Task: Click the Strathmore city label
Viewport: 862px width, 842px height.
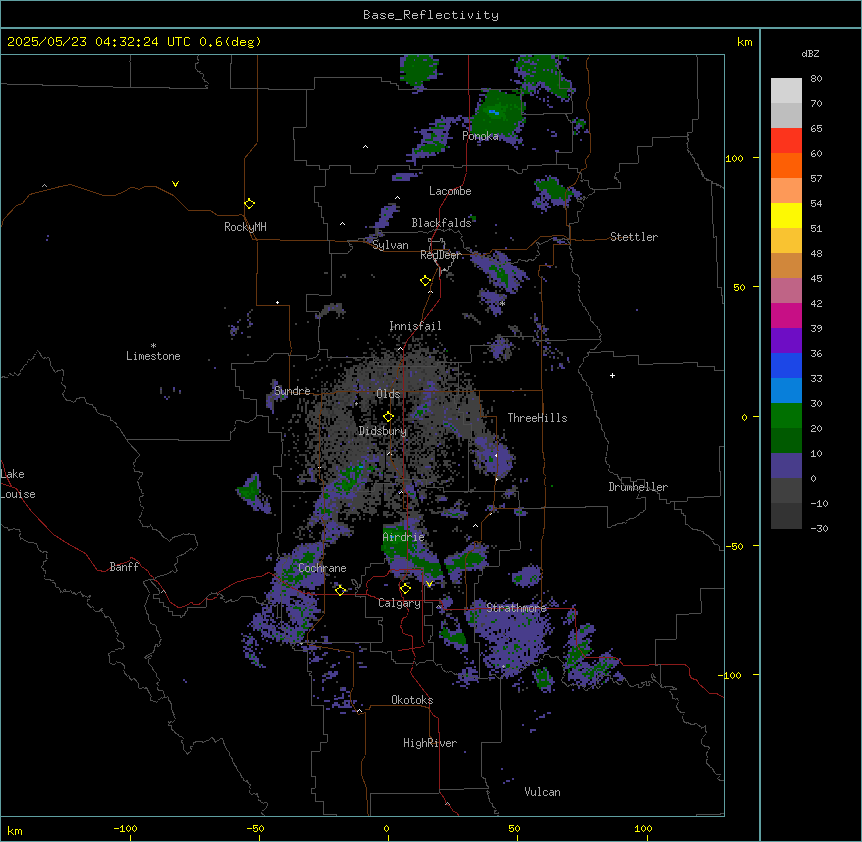Action: coord(517,607)
